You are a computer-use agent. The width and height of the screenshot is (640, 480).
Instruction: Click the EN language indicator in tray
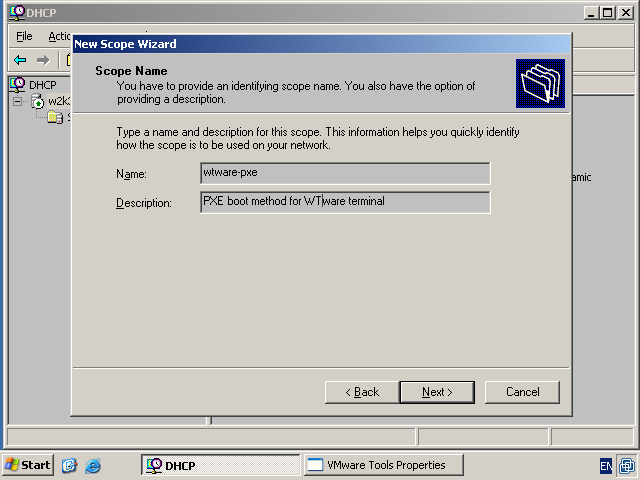coord(606,466)
